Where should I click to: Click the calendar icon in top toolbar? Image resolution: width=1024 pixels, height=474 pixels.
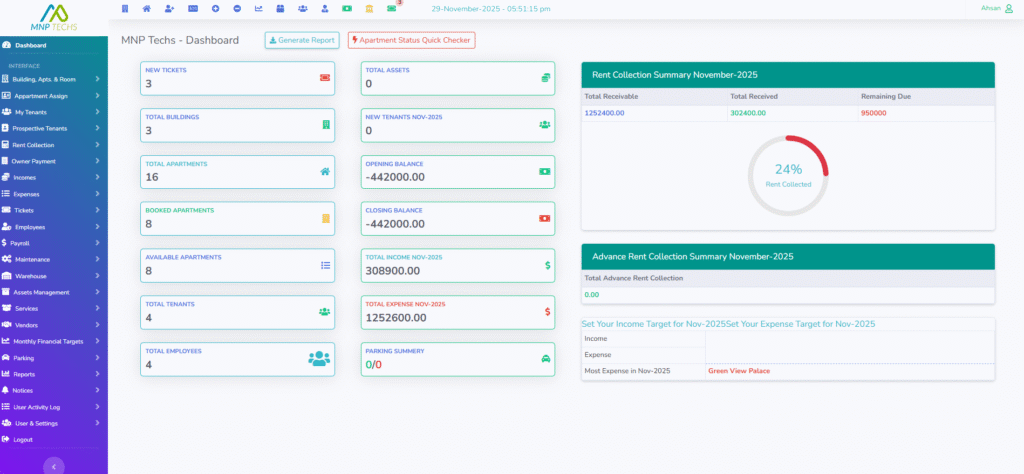(280, 8)
